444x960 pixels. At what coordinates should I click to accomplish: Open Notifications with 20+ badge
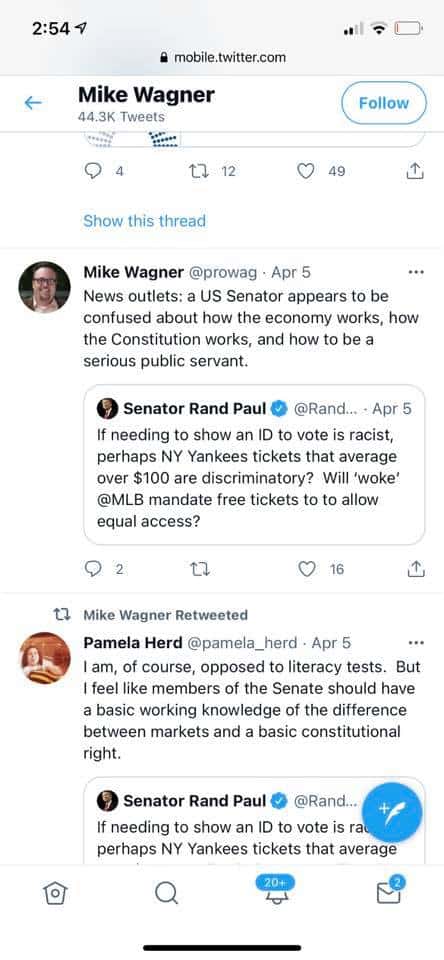[275, 890]
